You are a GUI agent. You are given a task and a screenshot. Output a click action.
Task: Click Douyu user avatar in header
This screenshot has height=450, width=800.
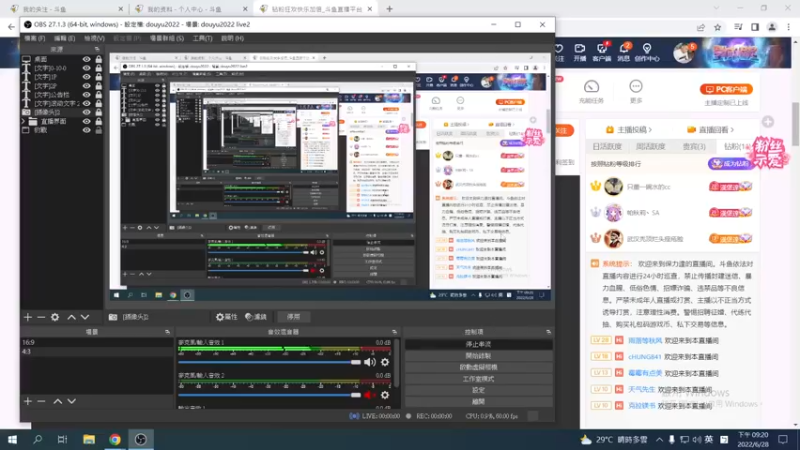(683, 53)
